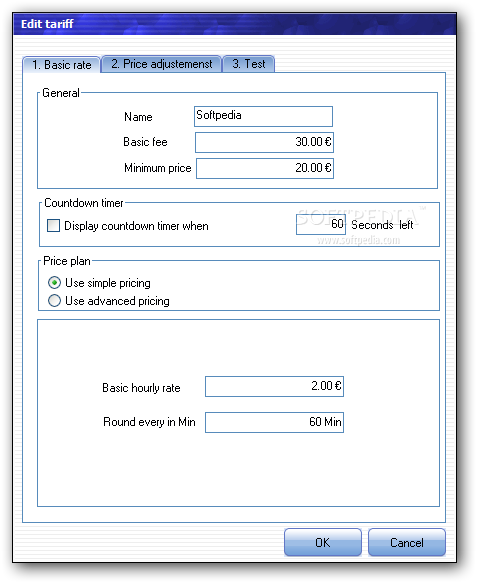Image resolution: width=477 pixels, height=583 pixels.
Task: Click the Seconds left value field
Action: pos(320,224)
